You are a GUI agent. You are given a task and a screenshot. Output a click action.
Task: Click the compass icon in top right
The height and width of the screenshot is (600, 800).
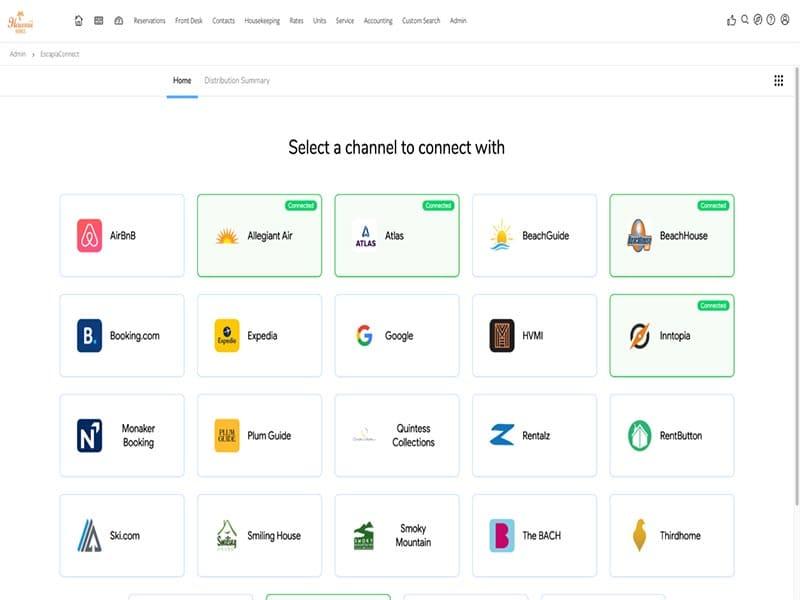tap(758, 19)
